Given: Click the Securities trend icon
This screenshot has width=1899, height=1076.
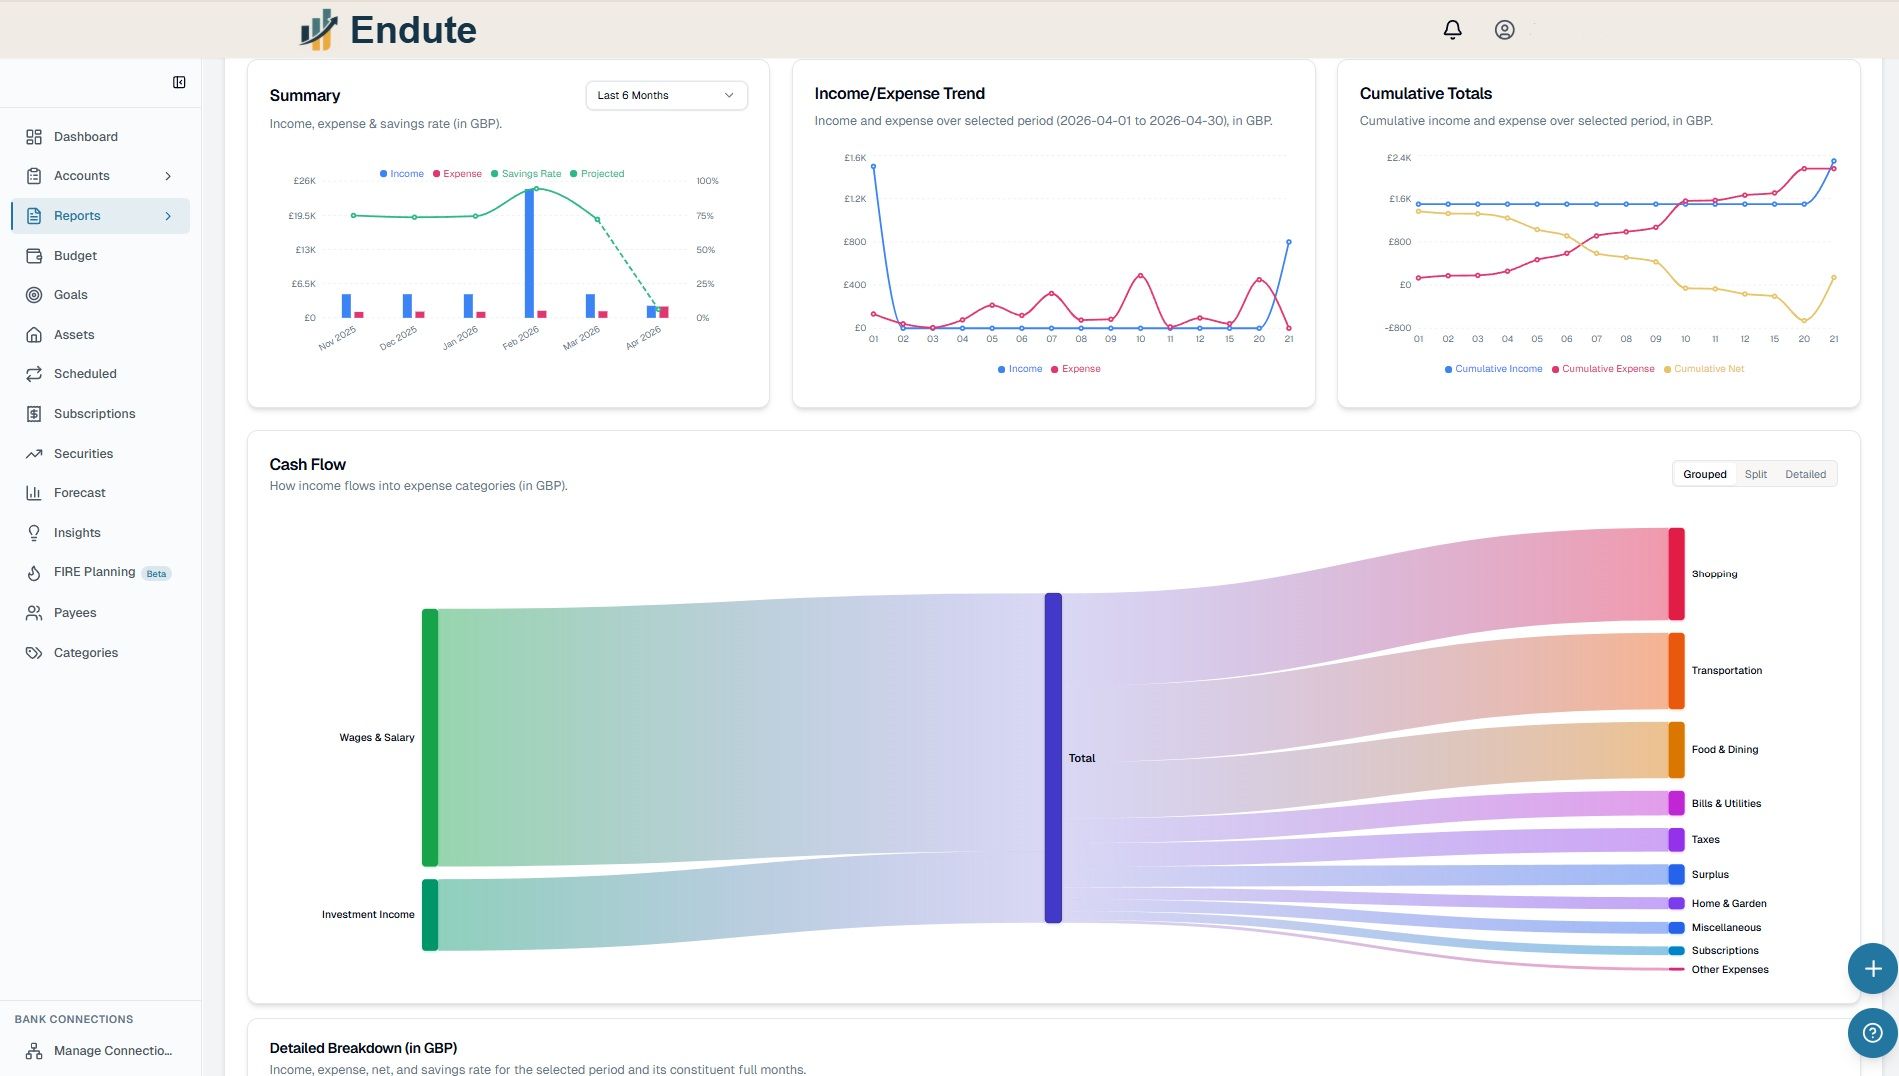Looking at the screenshot, I should coord(34,454).
